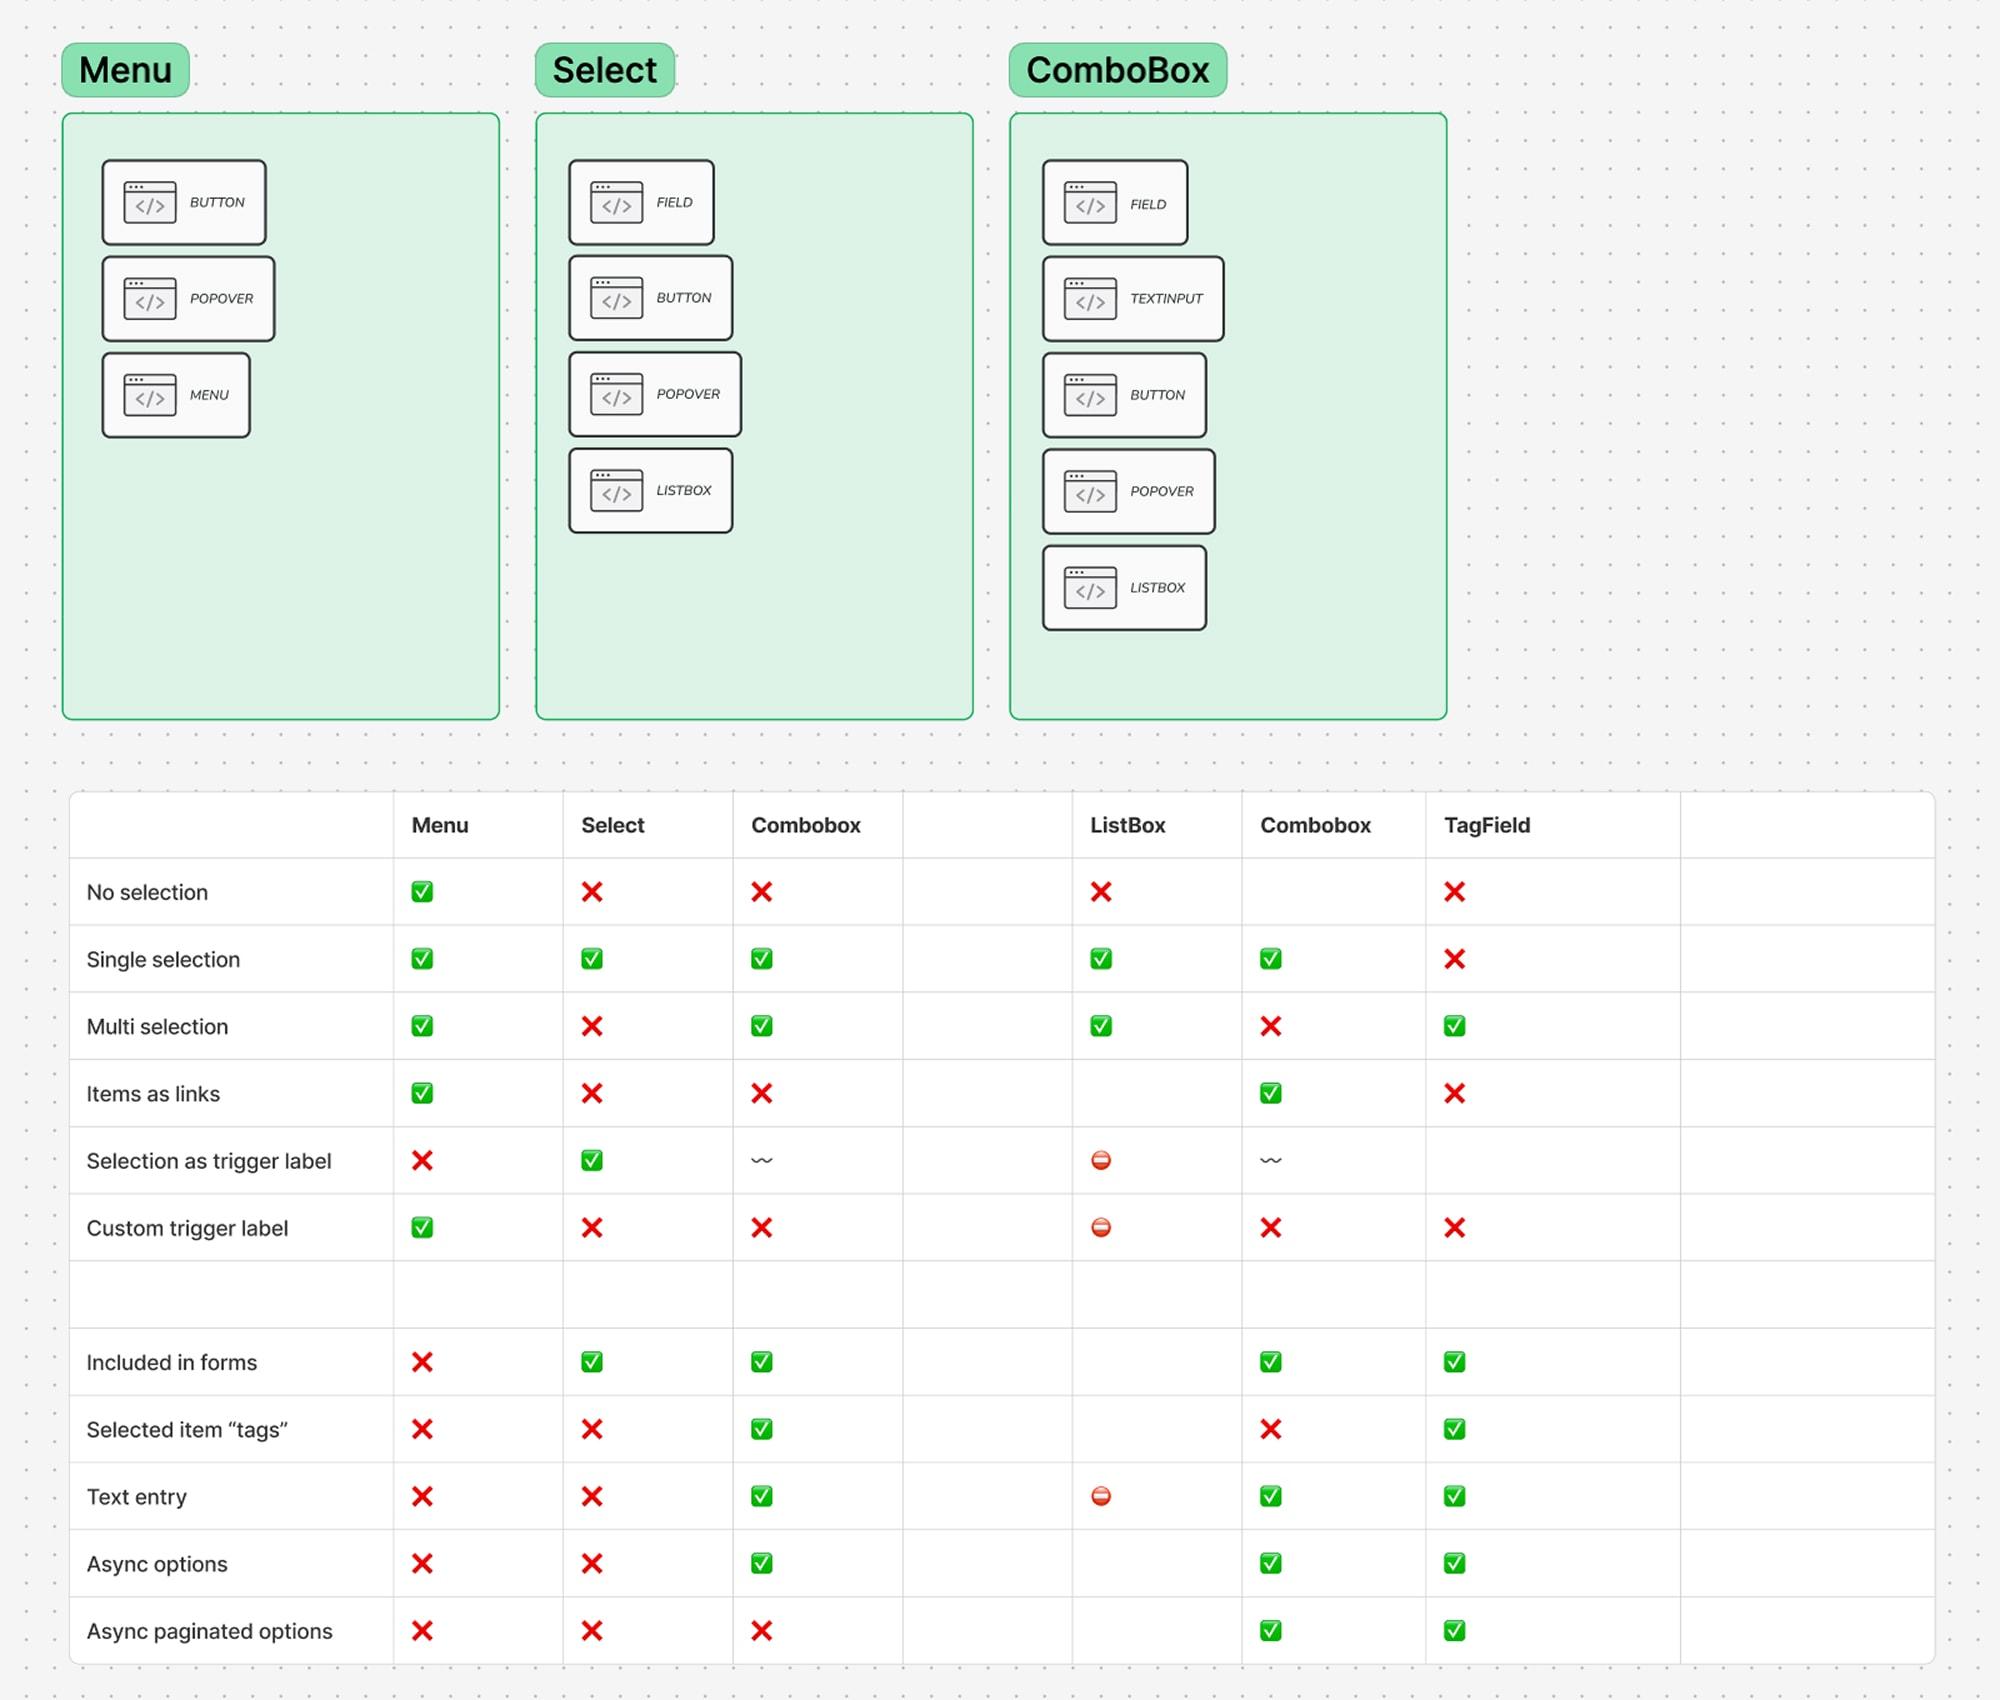
Task: Click the Select section title label
Action: pos(604,70)
